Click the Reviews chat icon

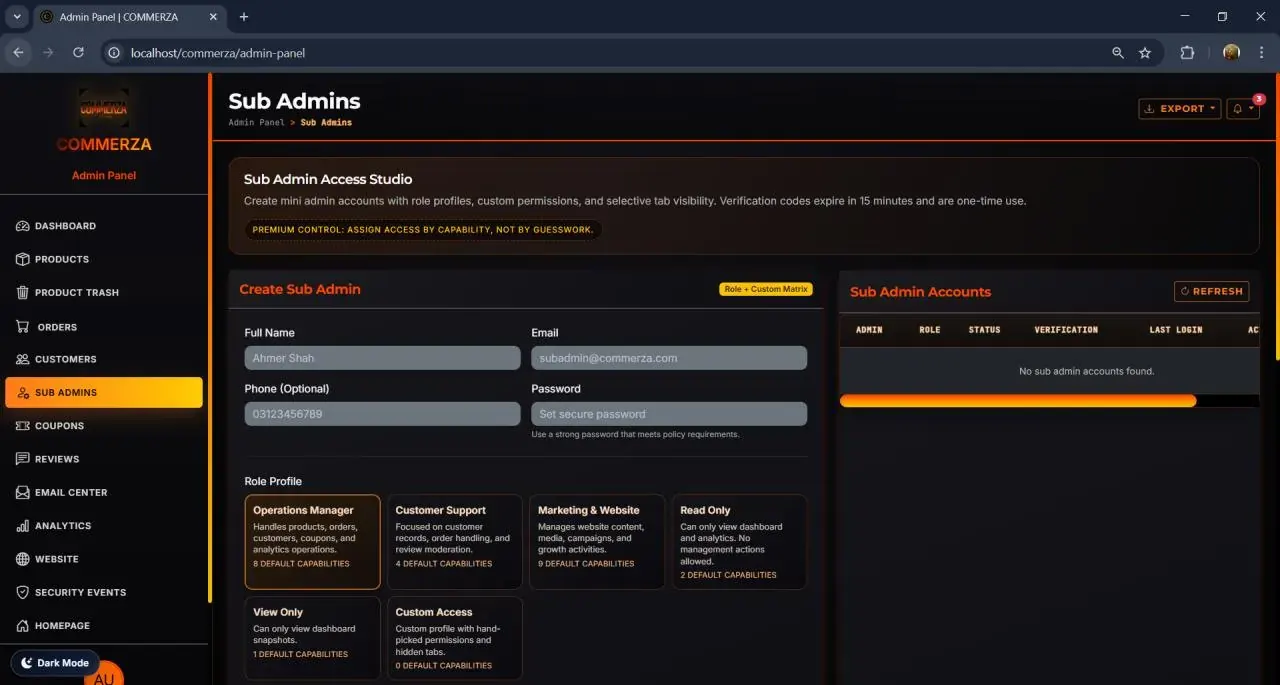tap(23, 459)
